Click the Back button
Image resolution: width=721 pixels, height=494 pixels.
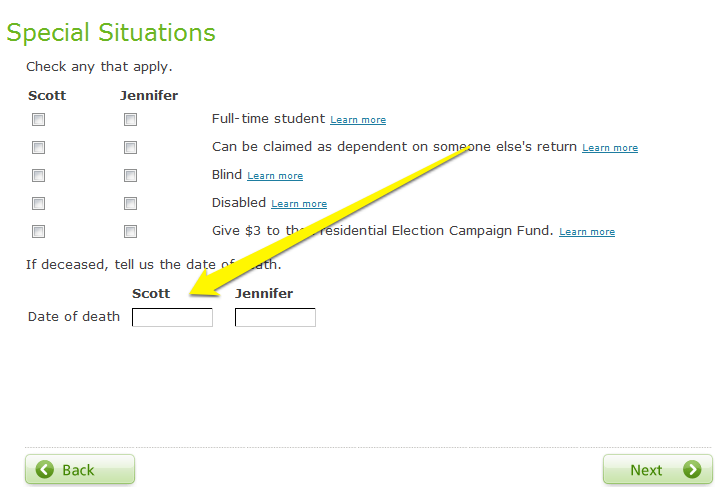click(x=80, y=470)
